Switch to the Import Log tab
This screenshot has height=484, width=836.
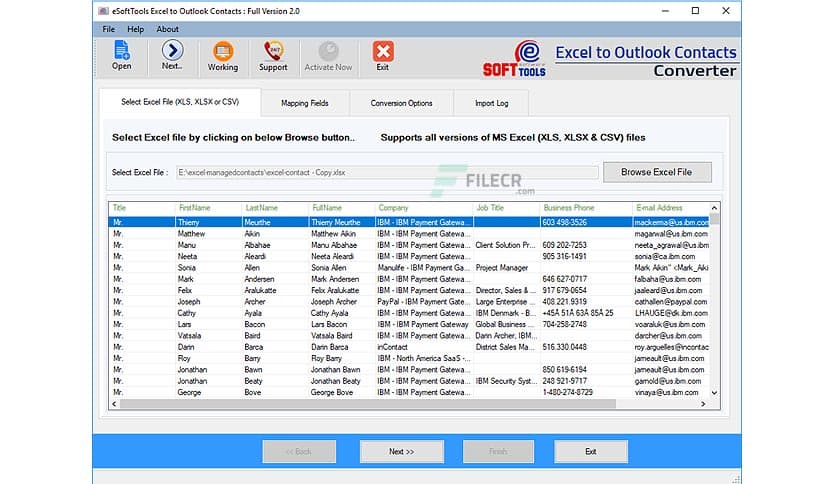(492, 103)
